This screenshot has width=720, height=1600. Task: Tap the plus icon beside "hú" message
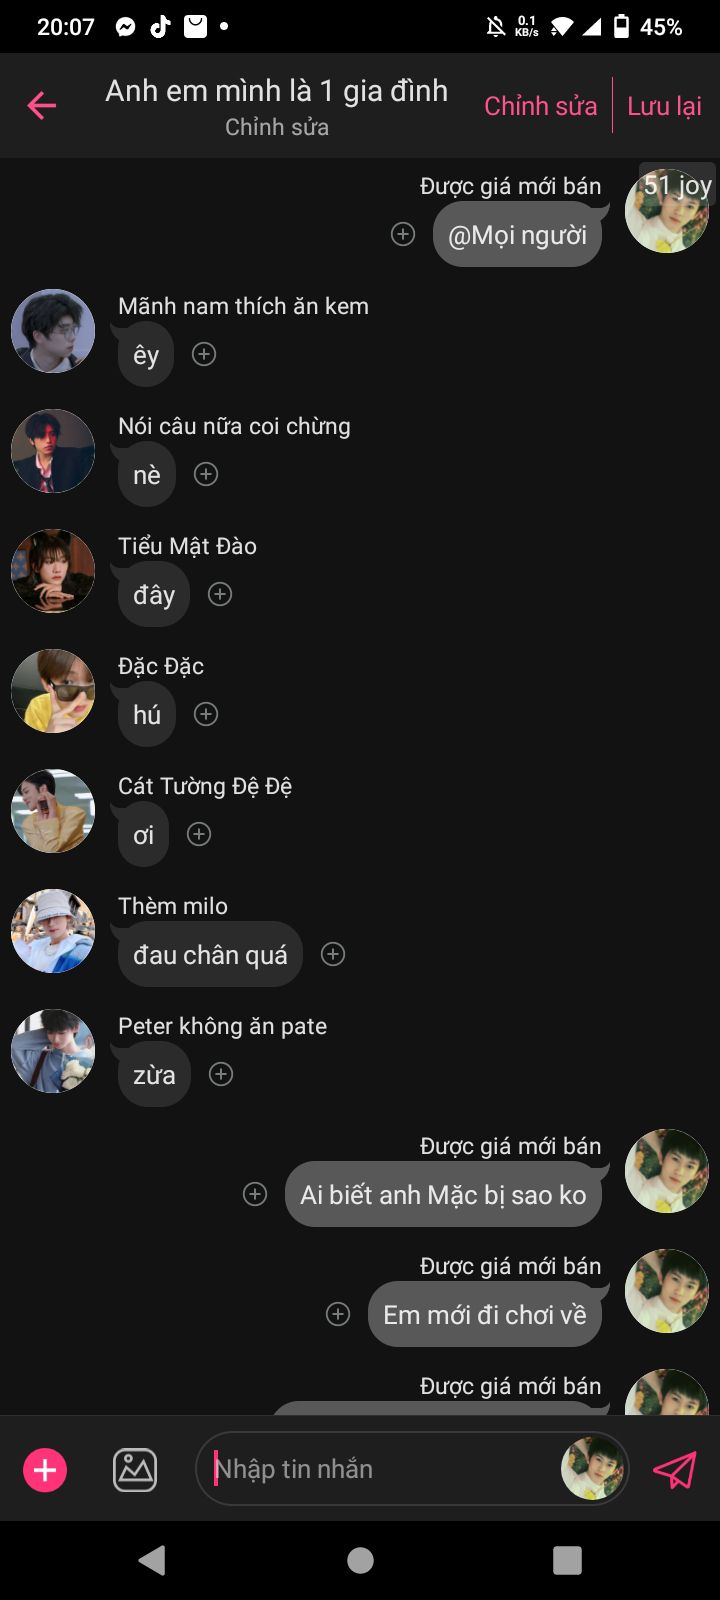click(206, 714)
